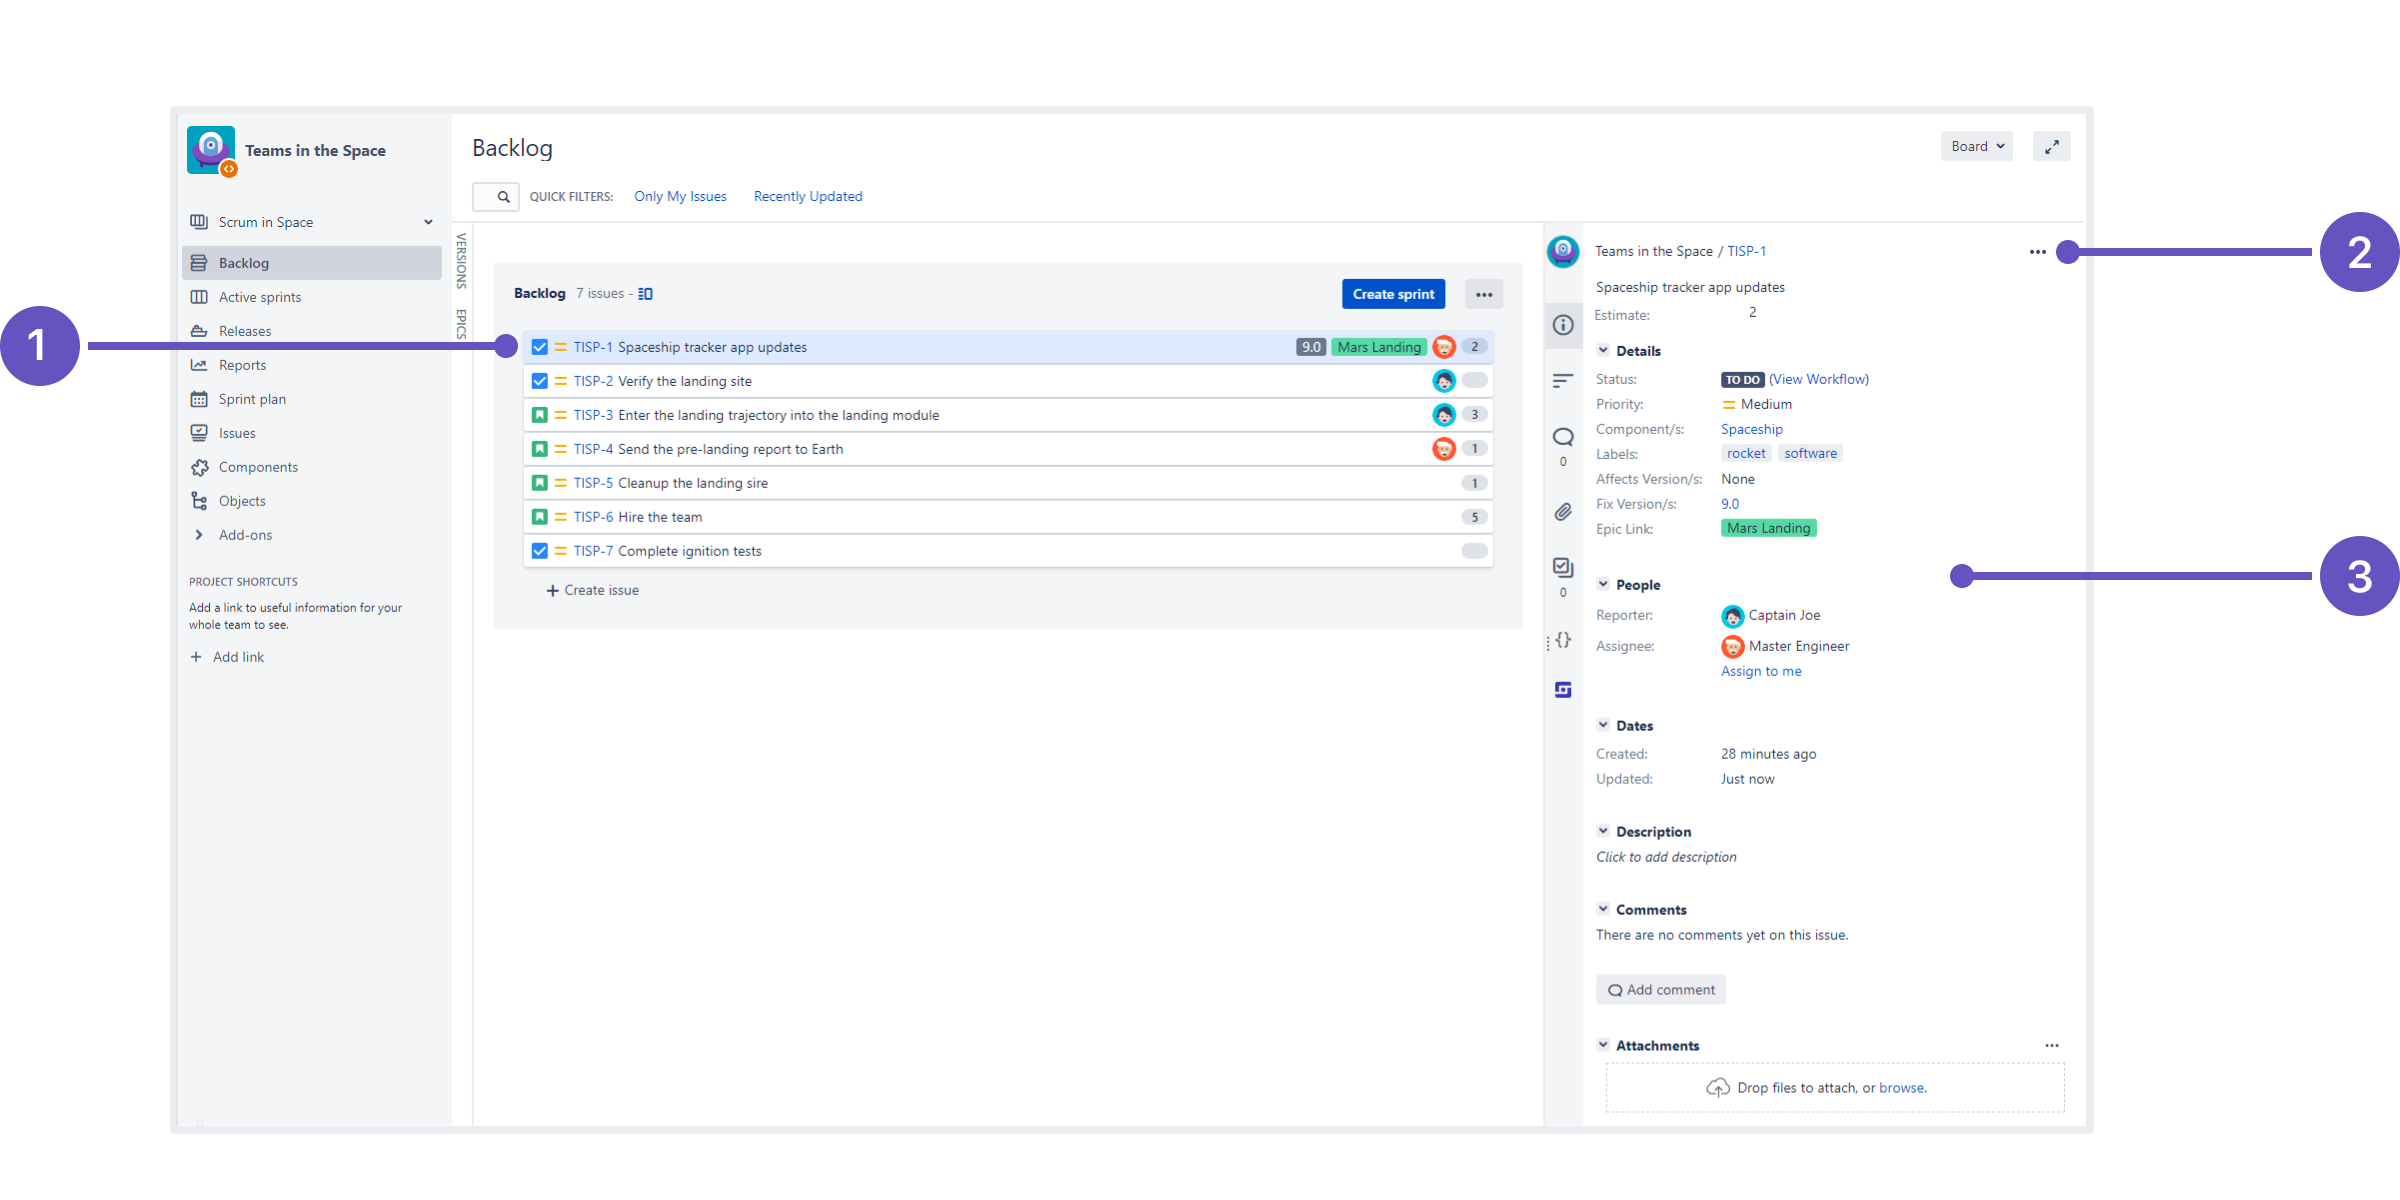Open the Sprint plan view
The height and width of the screenshot is (1200, 2400).
252,398
